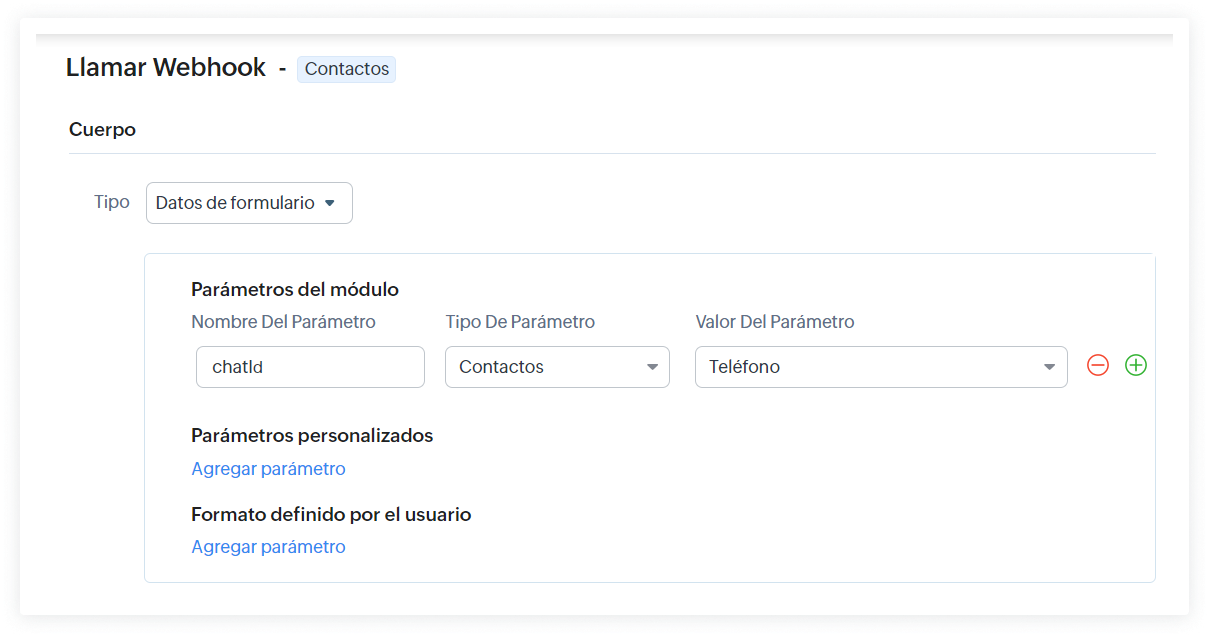Click the Parámetros personalizados heading
Screen dimensions: 1209x637
coord(312,435)
